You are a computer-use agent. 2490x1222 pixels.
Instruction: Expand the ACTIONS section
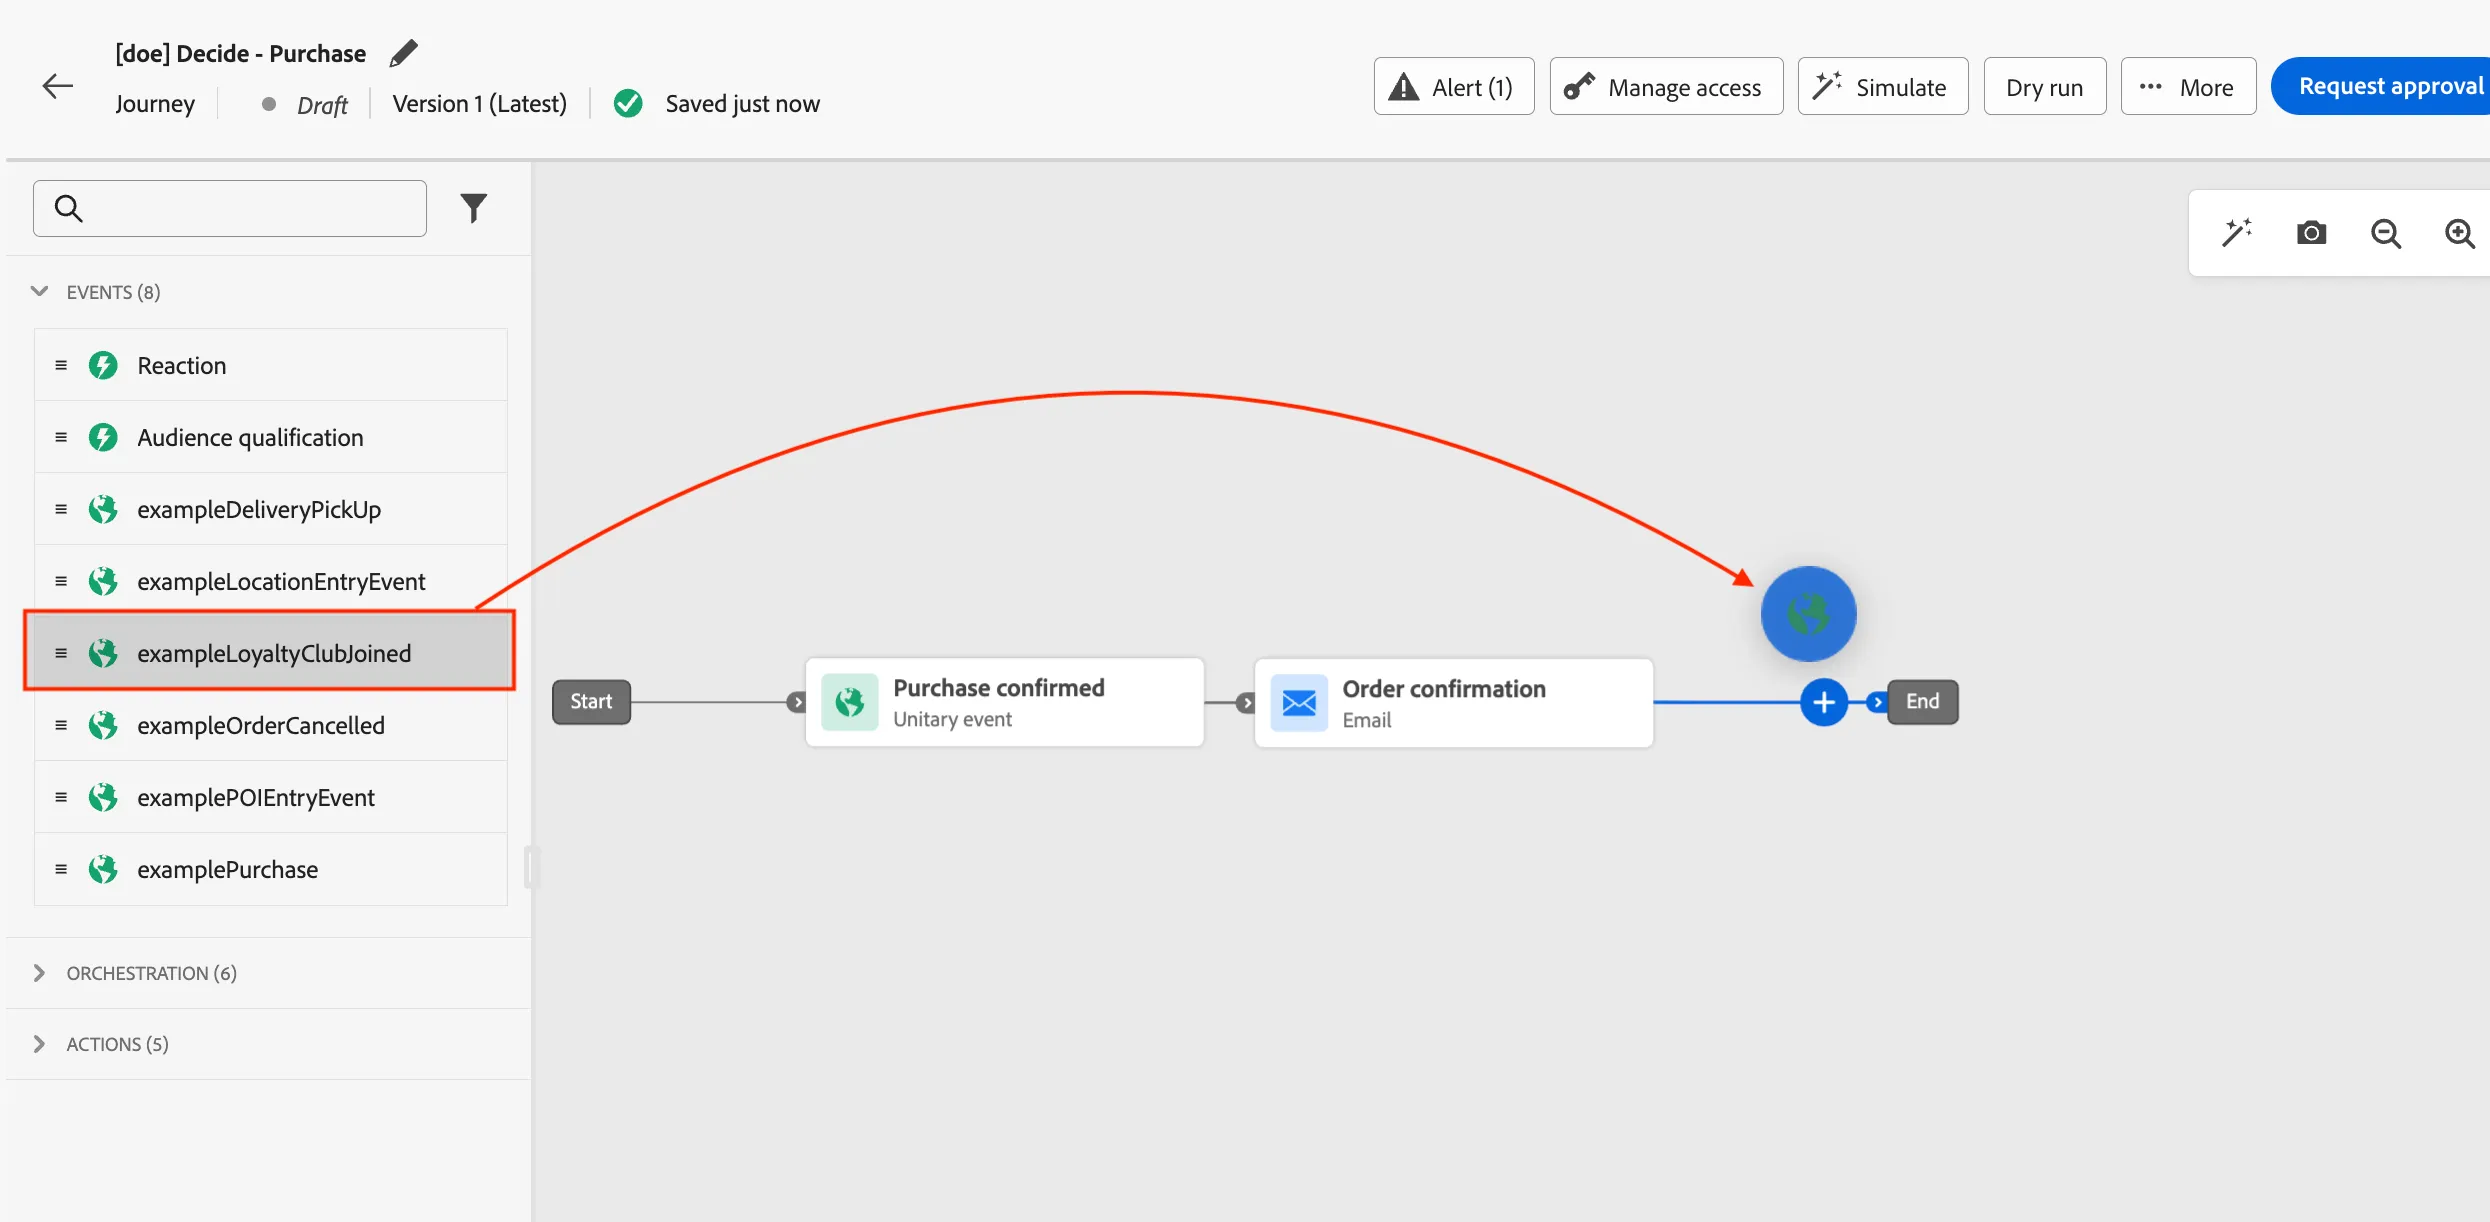[39, 1044]
